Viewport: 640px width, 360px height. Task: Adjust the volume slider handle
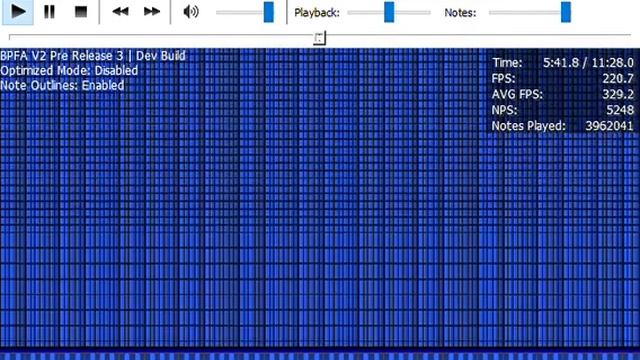269,12
